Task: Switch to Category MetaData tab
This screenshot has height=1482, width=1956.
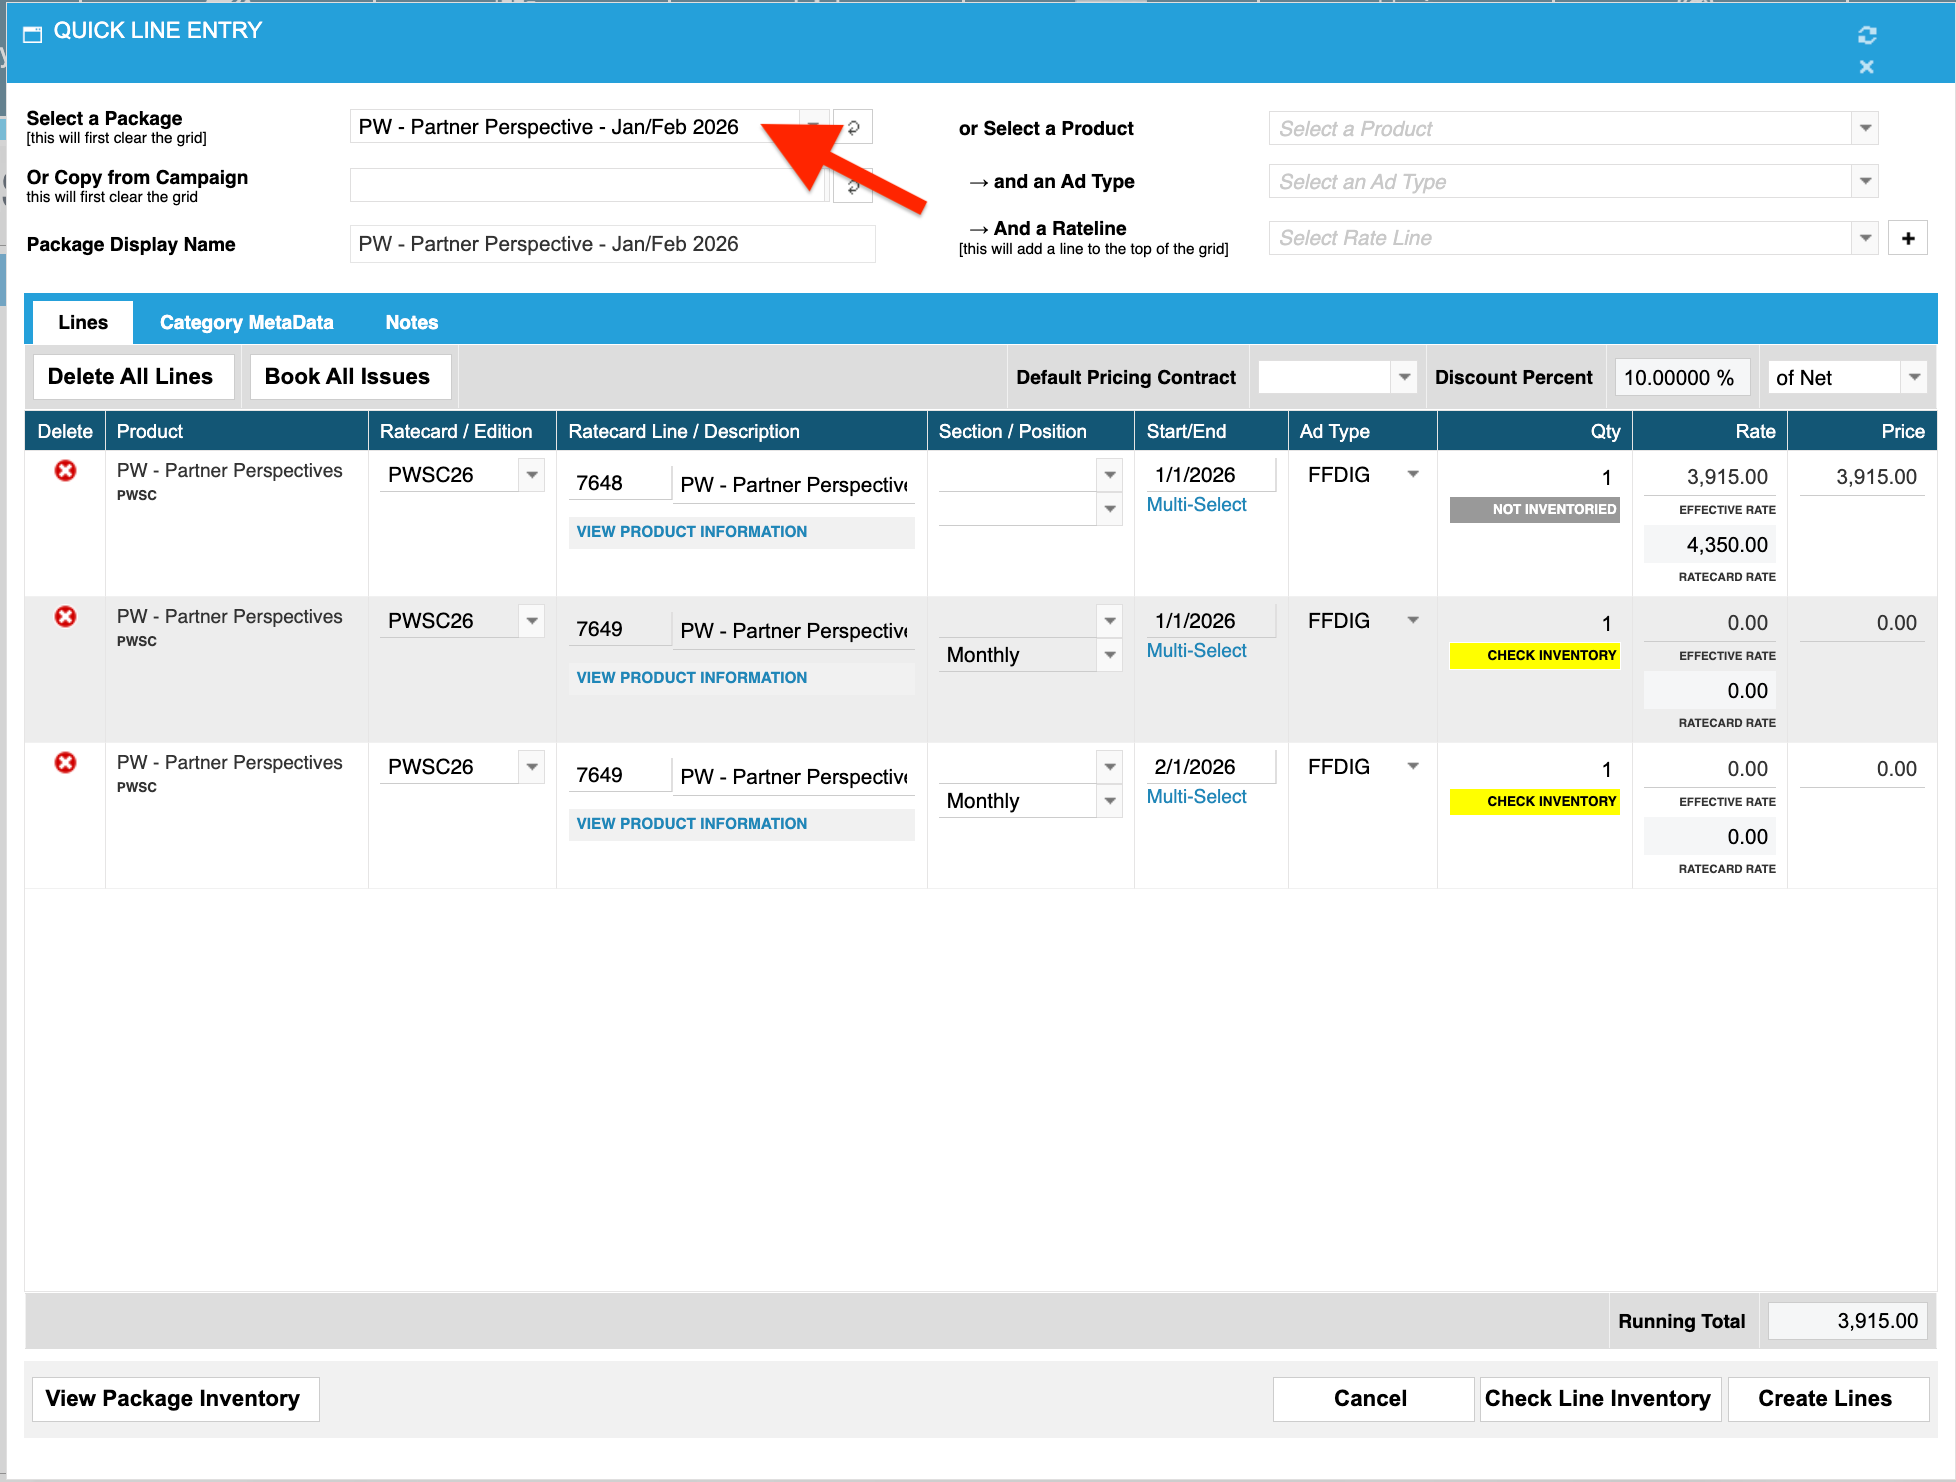Action: point(246,322)
